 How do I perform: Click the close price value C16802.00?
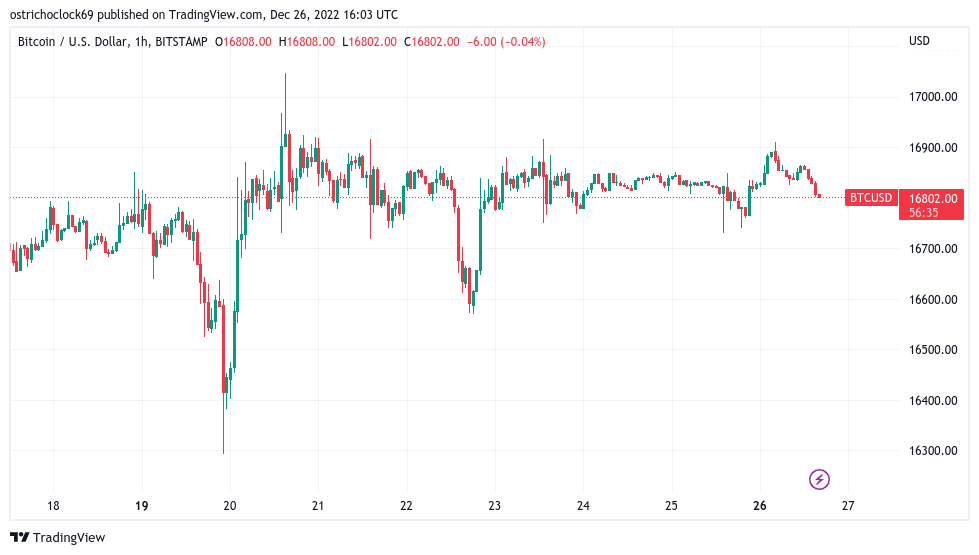click(x=431, y=42)
